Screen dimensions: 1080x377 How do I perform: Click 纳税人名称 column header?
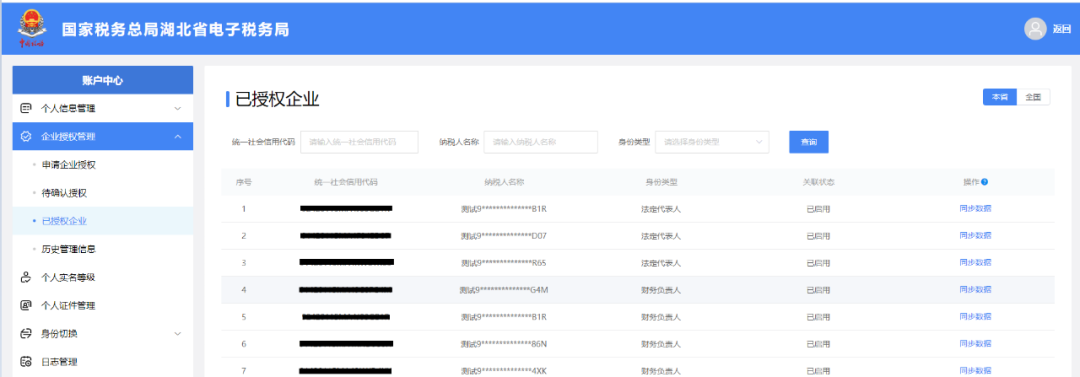coord(504,182)
